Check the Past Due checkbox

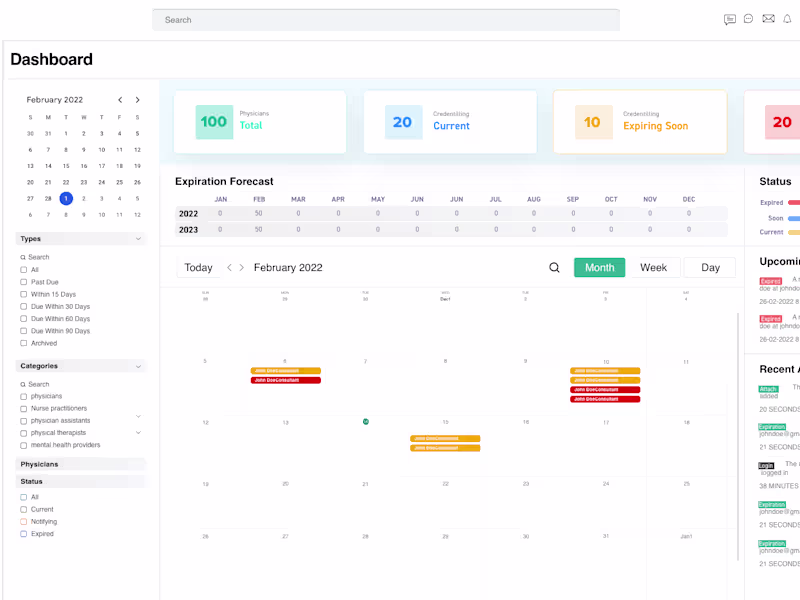[x=23, y=282]
